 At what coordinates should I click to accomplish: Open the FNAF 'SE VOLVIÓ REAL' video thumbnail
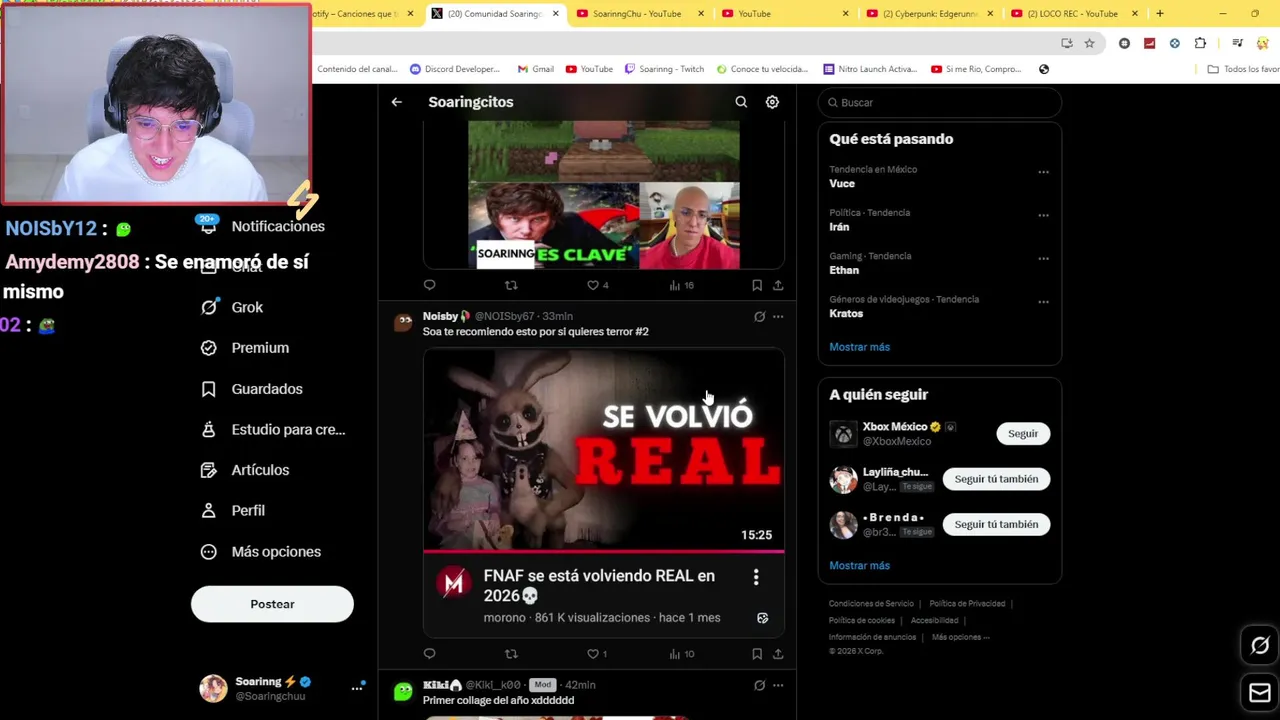tap(604, 450)
